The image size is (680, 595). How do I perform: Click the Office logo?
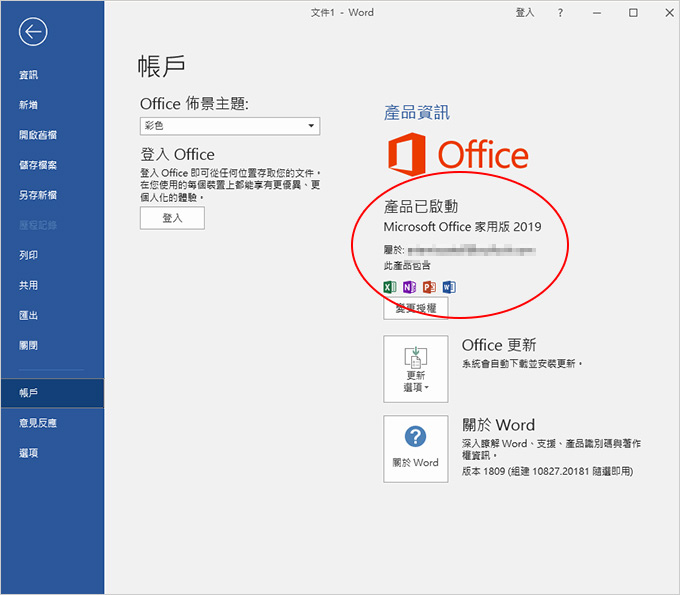(x=458, y=154)
